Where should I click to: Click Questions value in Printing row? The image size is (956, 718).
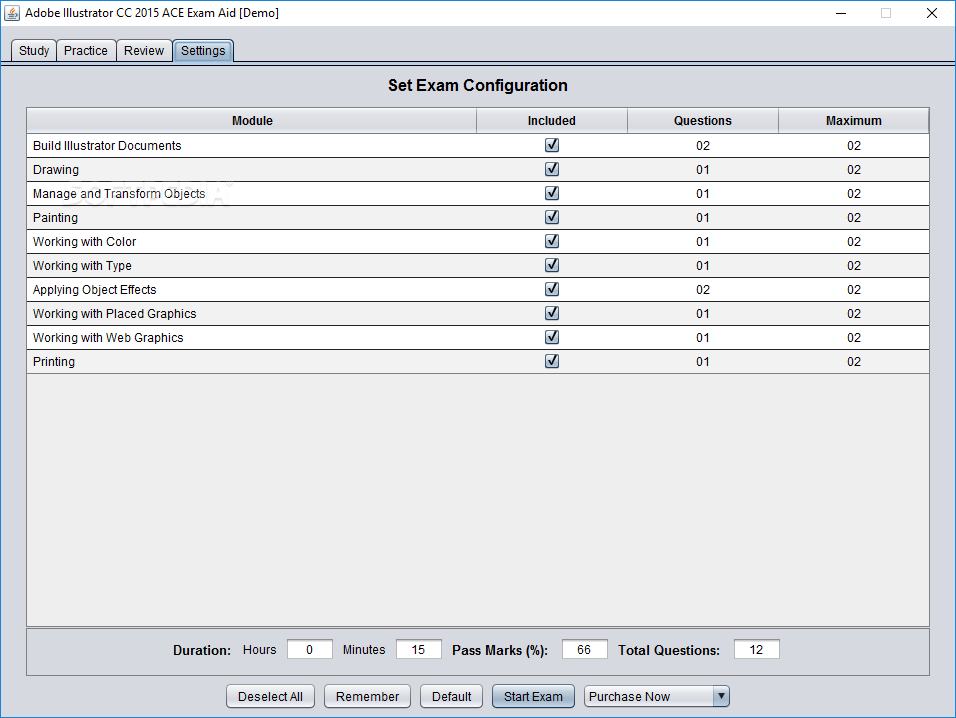[x=703, y=361]
